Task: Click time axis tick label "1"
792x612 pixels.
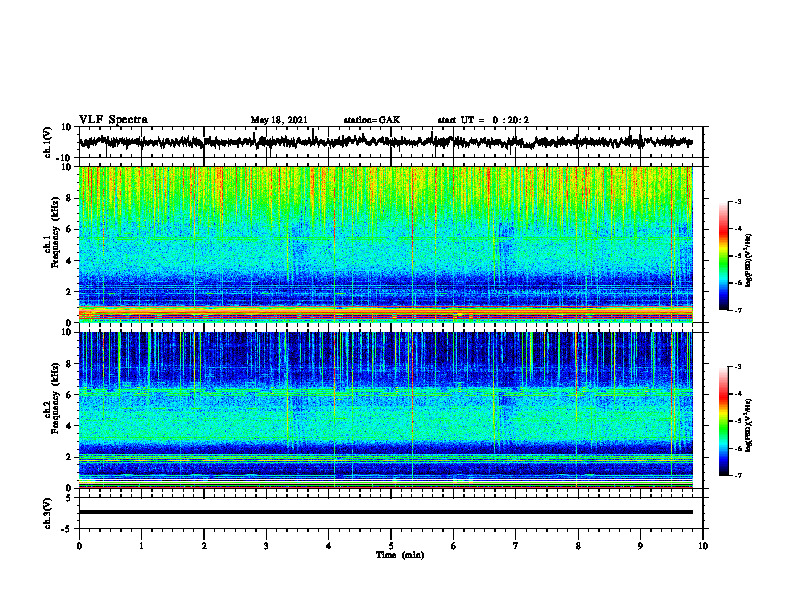Action: 141,546
